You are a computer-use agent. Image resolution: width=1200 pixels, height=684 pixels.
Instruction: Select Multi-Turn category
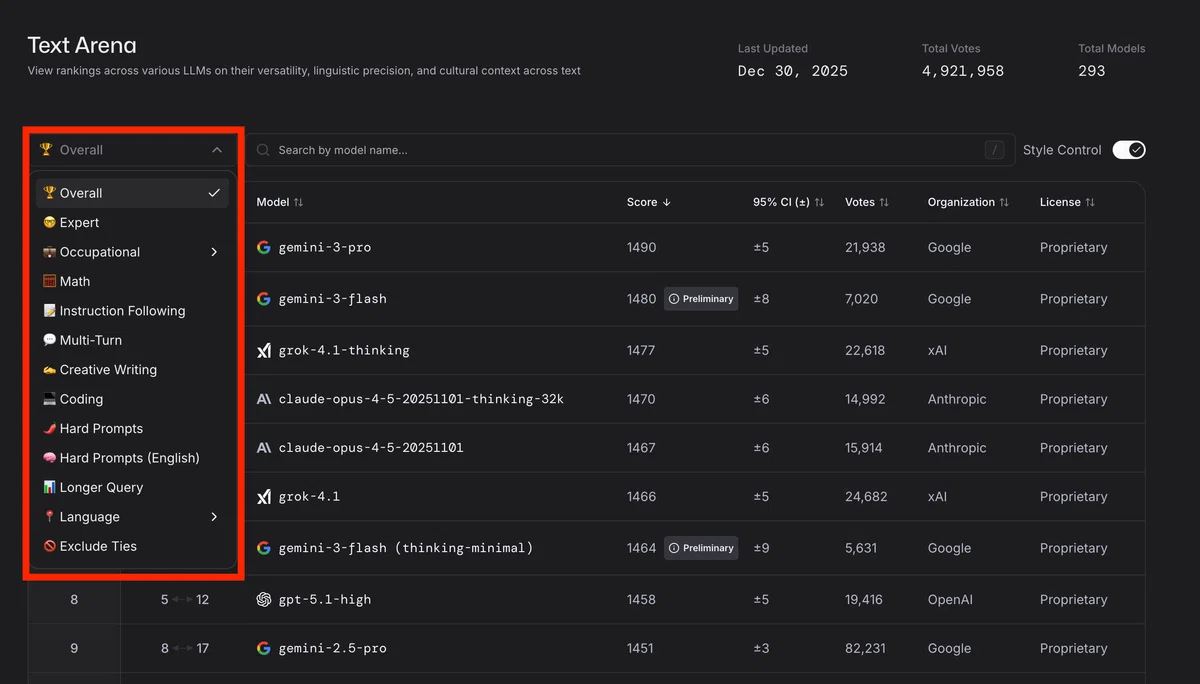[132, 340]
